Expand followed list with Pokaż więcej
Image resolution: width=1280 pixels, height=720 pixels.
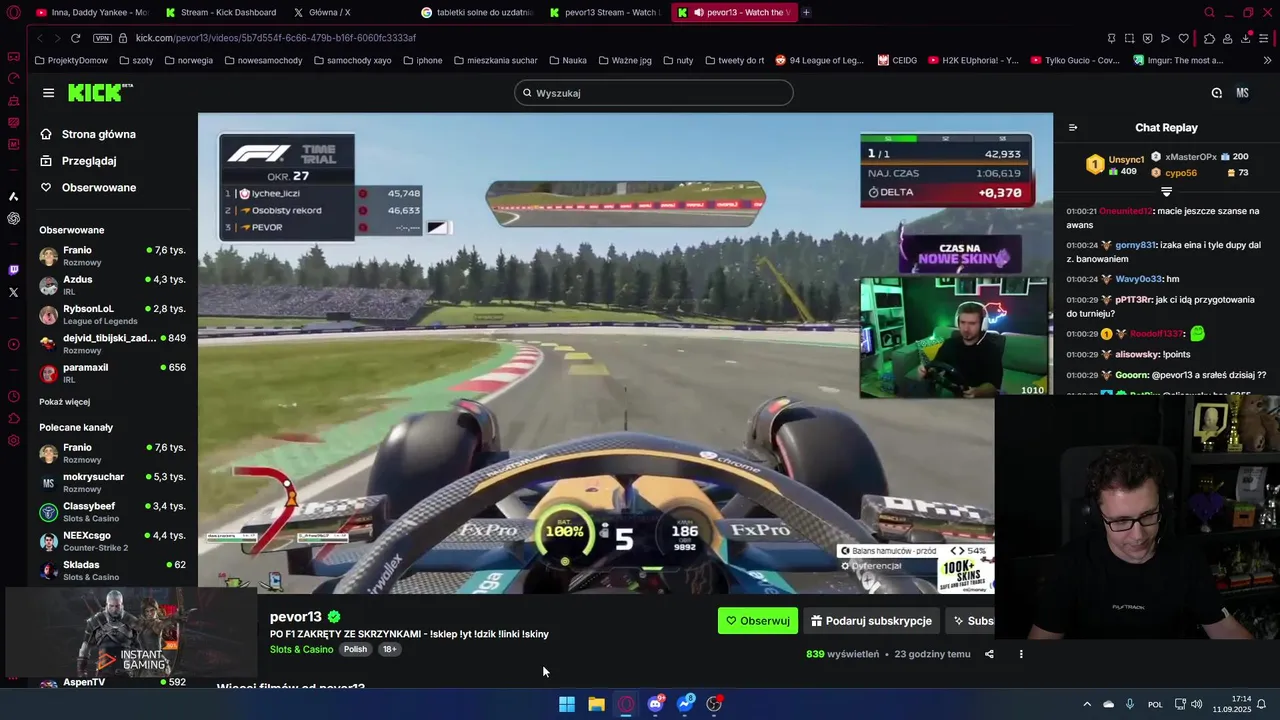[x=64, y=402]
